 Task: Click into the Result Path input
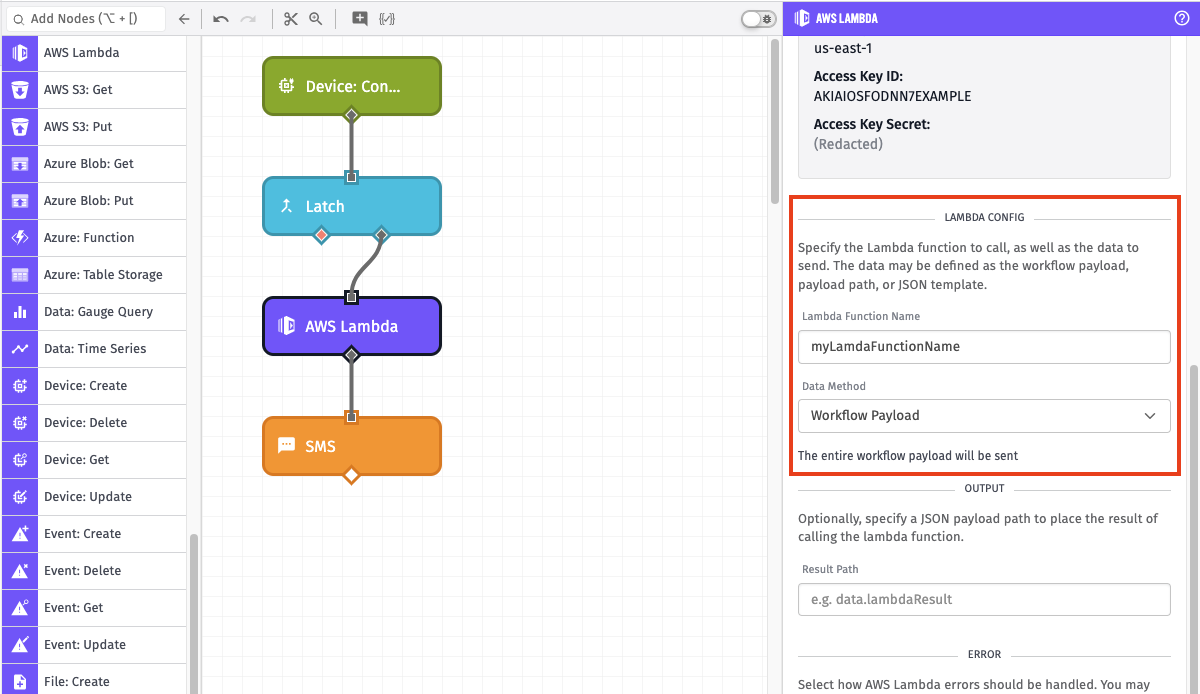(984, 599)
